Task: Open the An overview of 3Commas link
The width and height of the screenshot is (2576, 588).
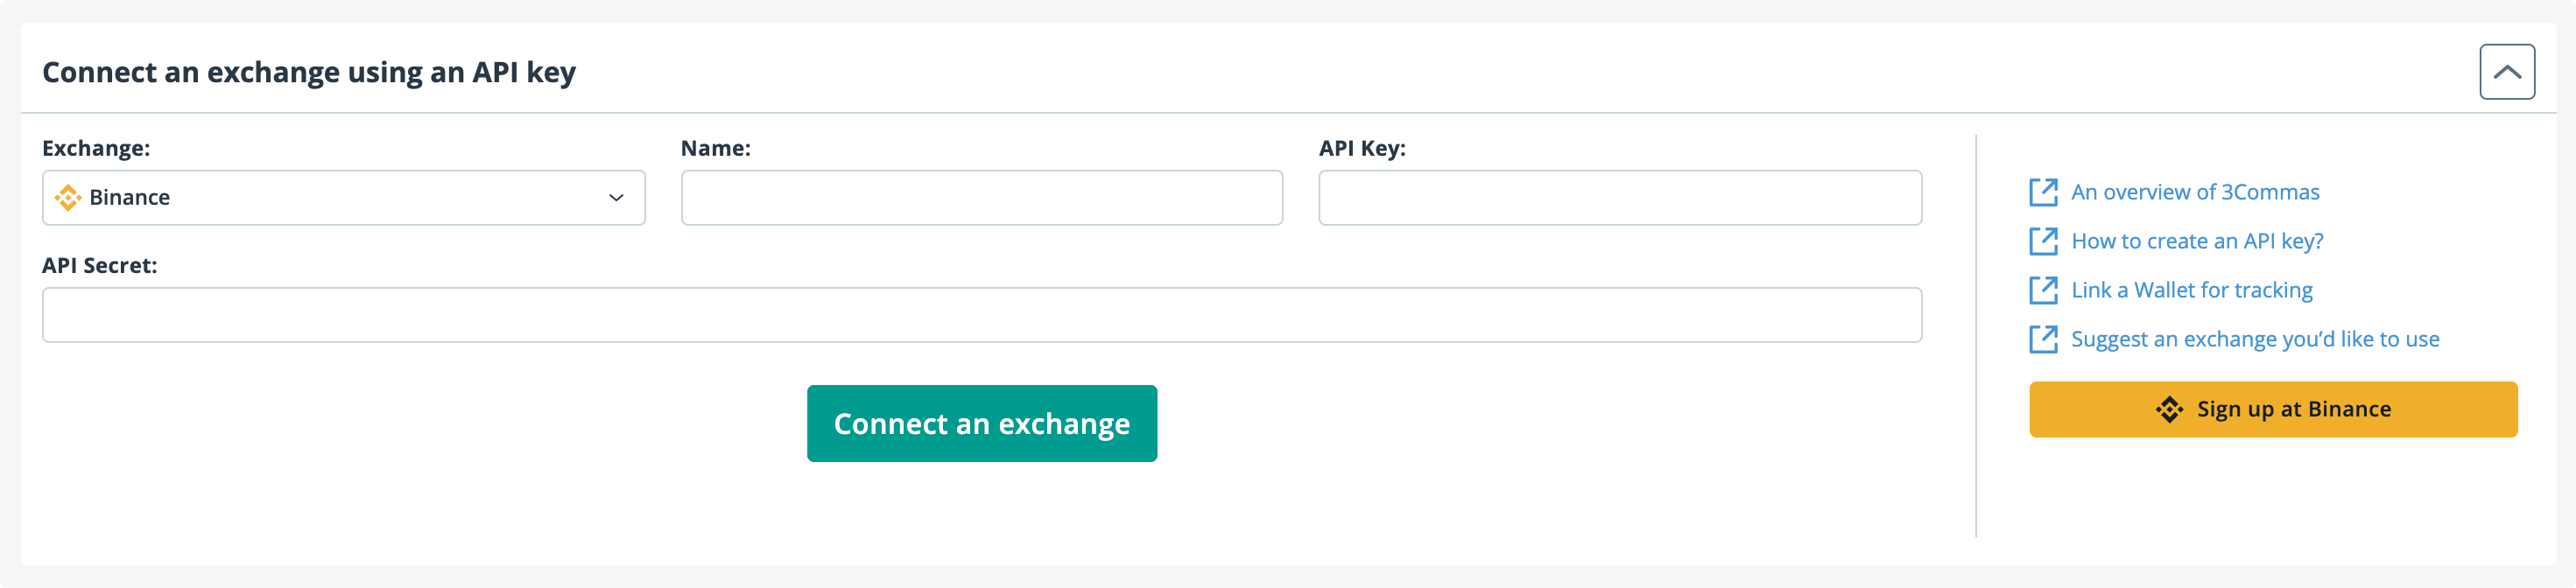Action: coord(2195,192)
